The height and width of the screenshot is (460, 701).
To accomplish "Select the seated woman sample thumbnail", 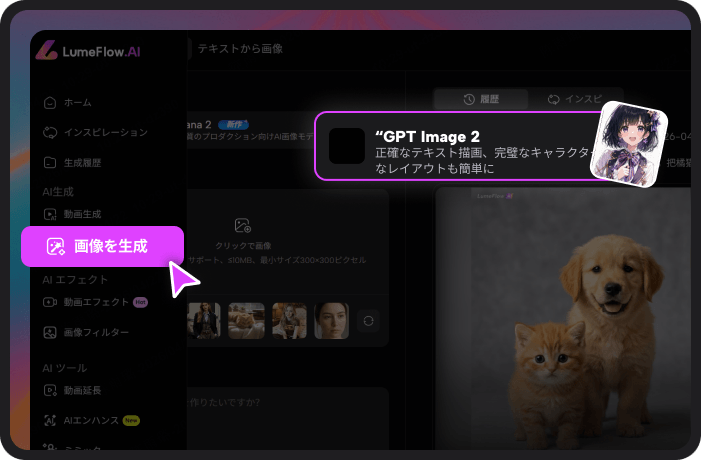I will click(289, 321).
